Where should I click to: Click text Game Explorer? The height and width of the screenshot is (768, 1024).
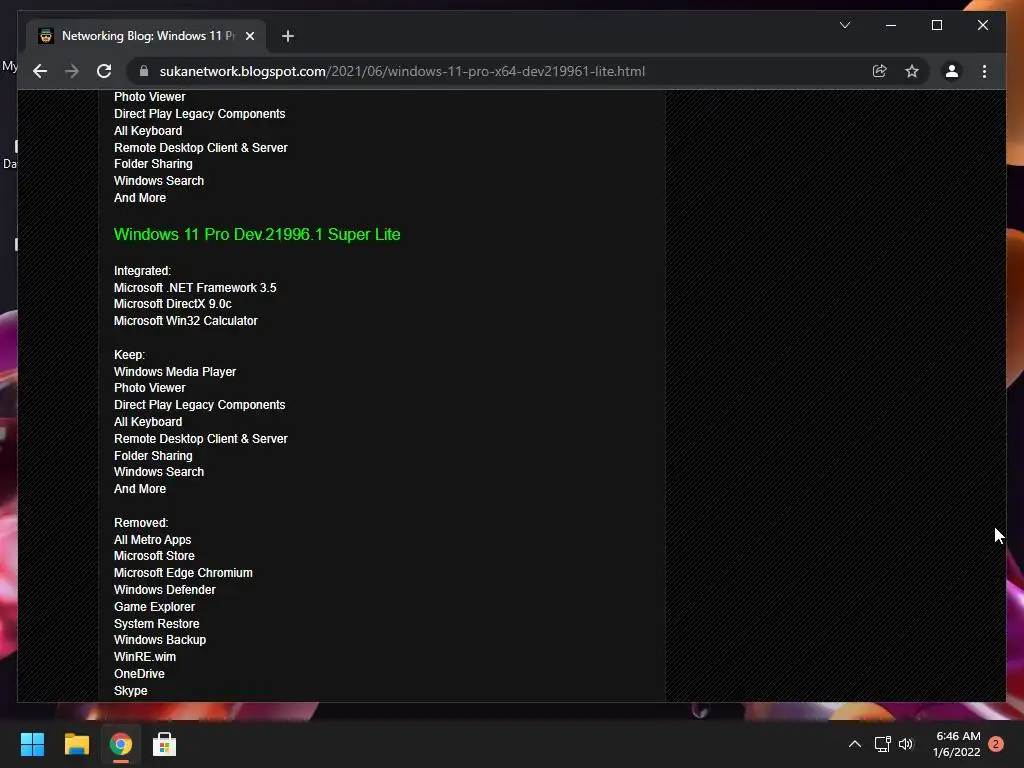(154, 607)
